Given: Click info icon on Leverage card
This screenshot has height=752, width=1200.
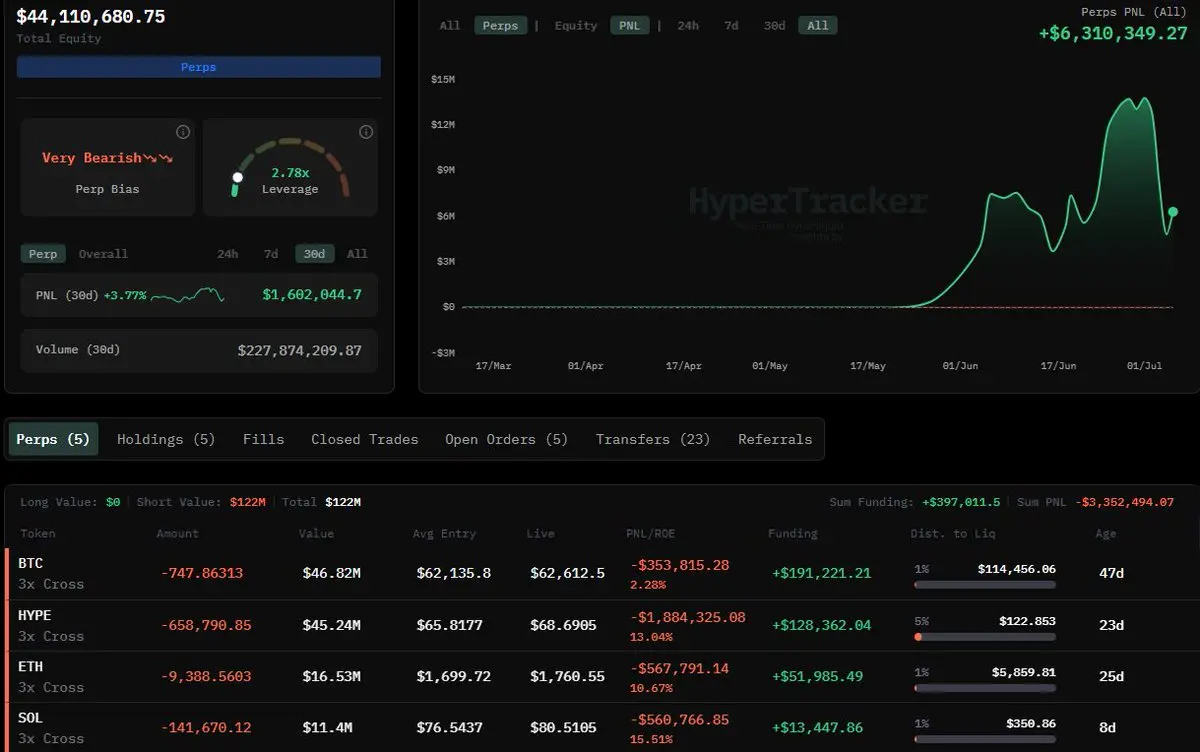Looking at the screenshot, I should tap(366, 132).
